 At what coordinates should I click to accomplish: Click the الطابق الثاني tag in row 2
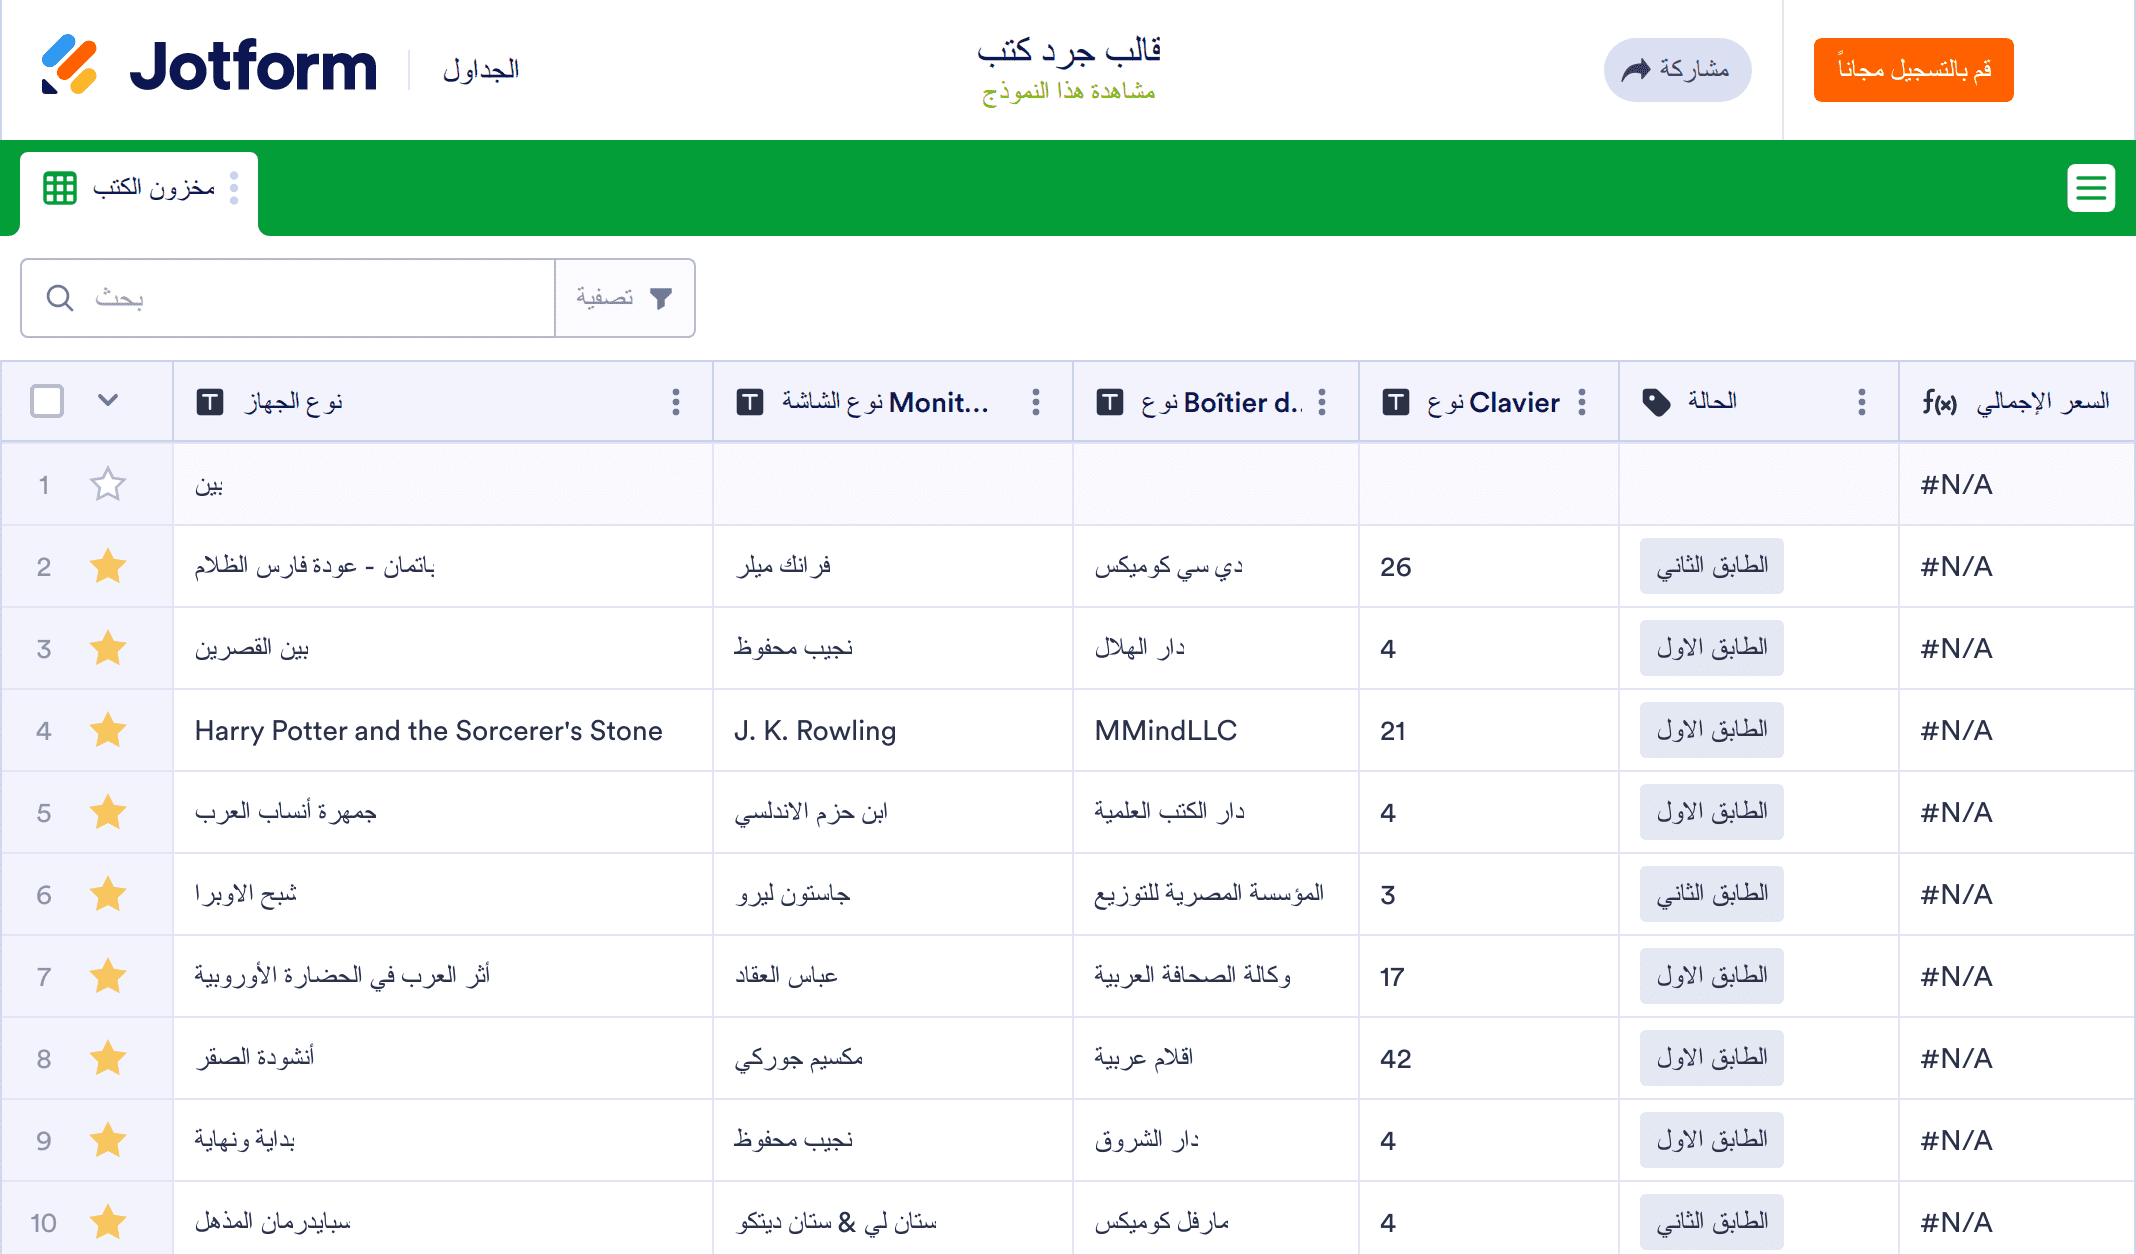pyautogui.click(x=1711, y=567)
